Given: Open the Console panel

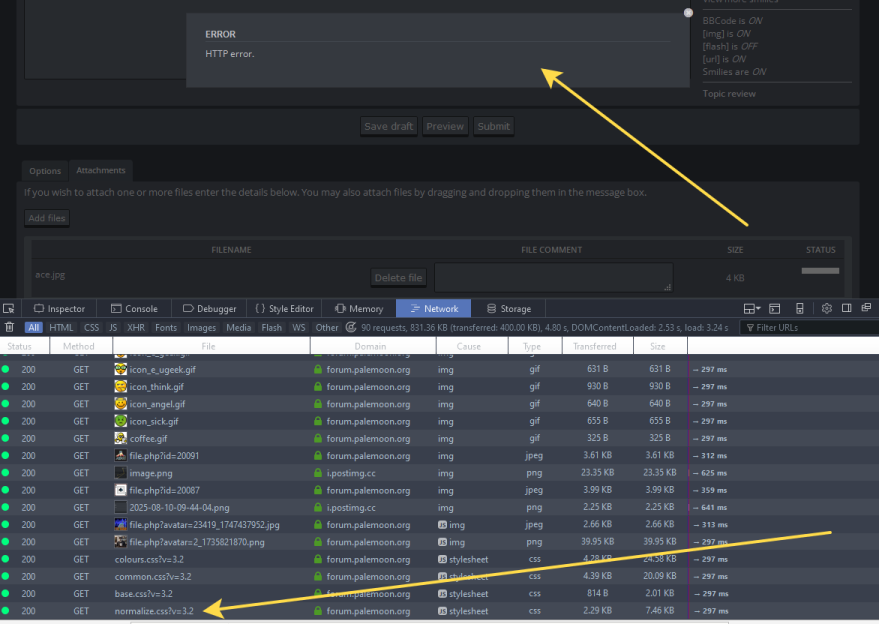Looking at the screenshot, I should tap(134, 308).
